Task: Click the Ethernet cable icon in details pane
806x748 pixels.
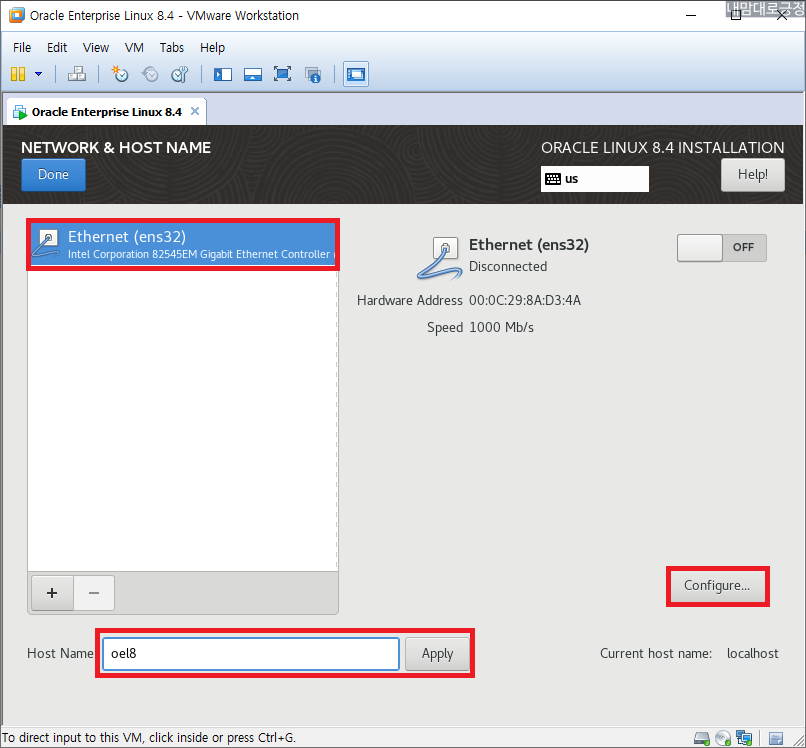Action: pyautogui.click(x=439, y=259)
